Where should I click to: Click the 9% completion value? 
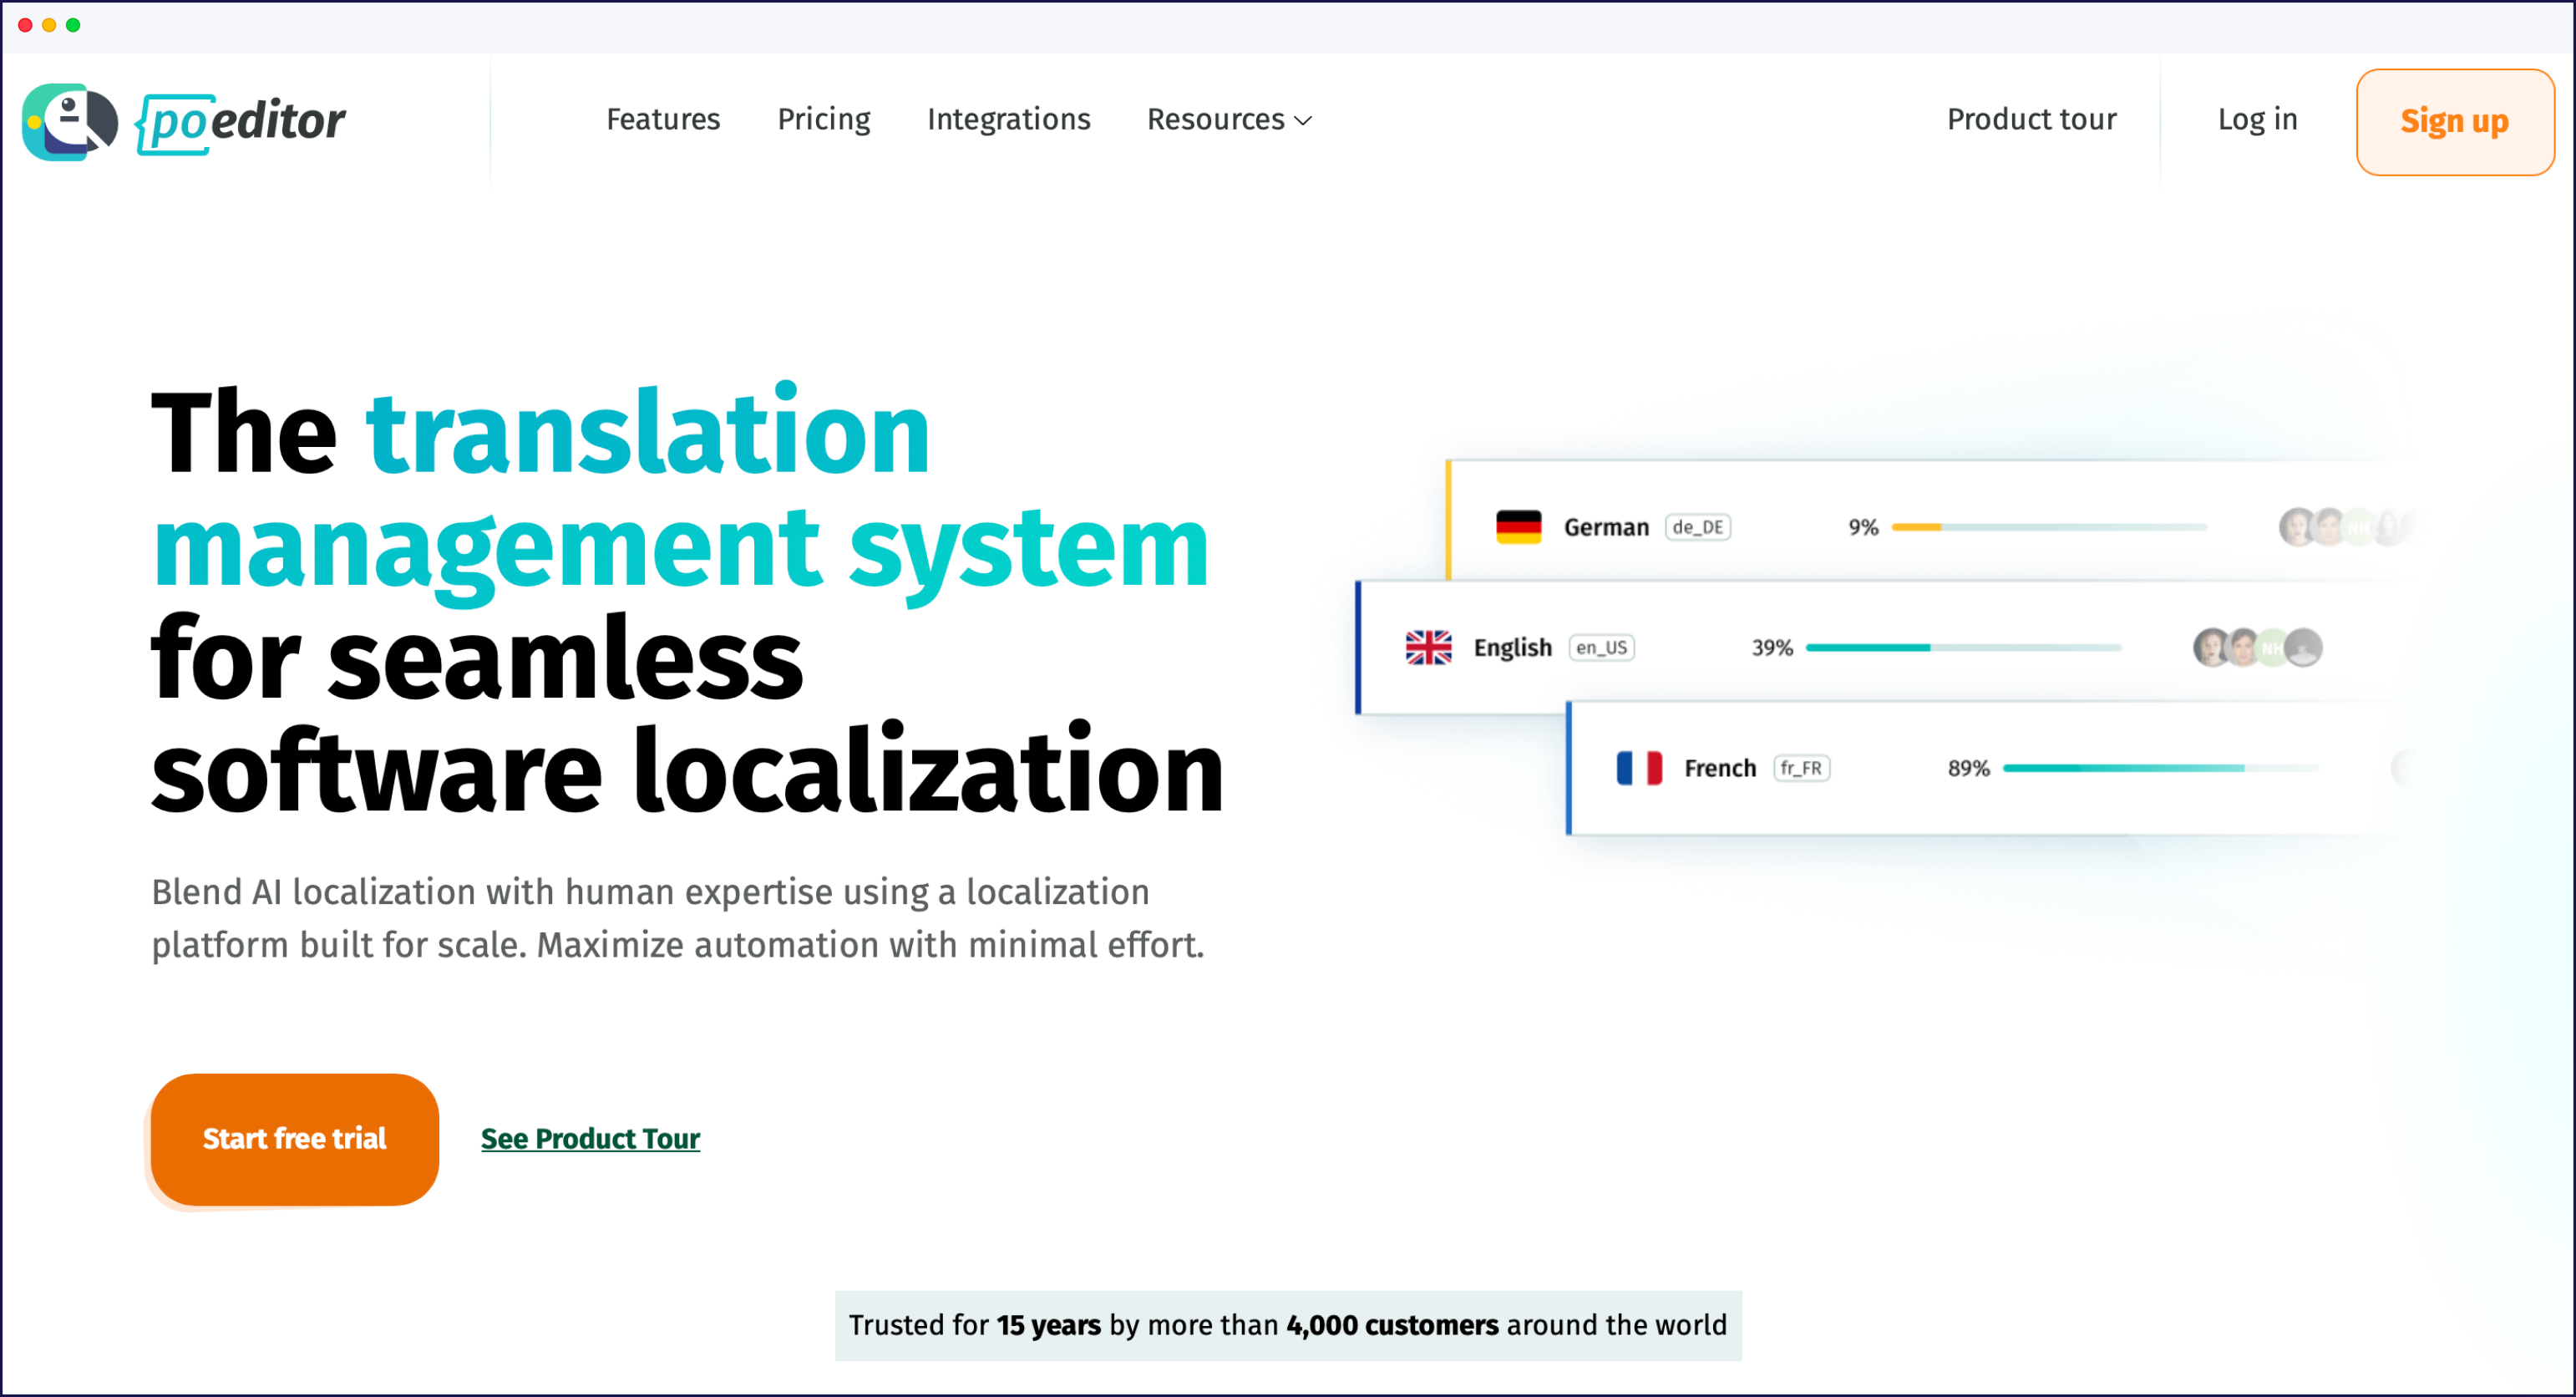pos(1863,527)
